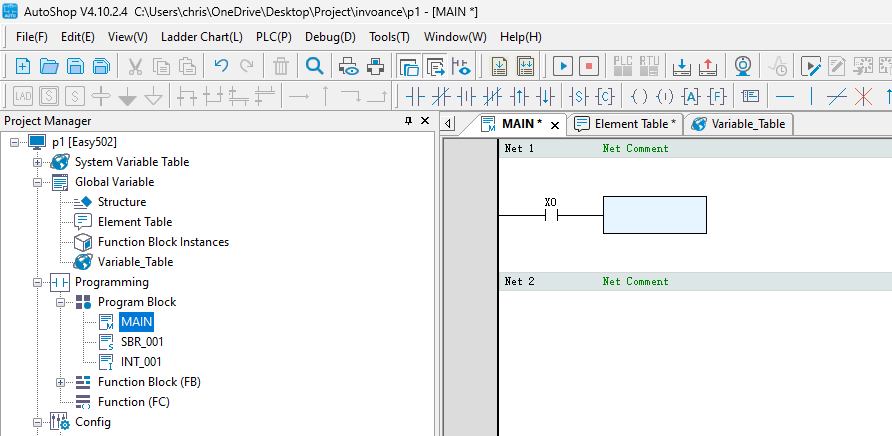The width and height of the screenshot is (892, 436).
Task: Select SBR_001 in program tree
Action: tap(142, 342)
